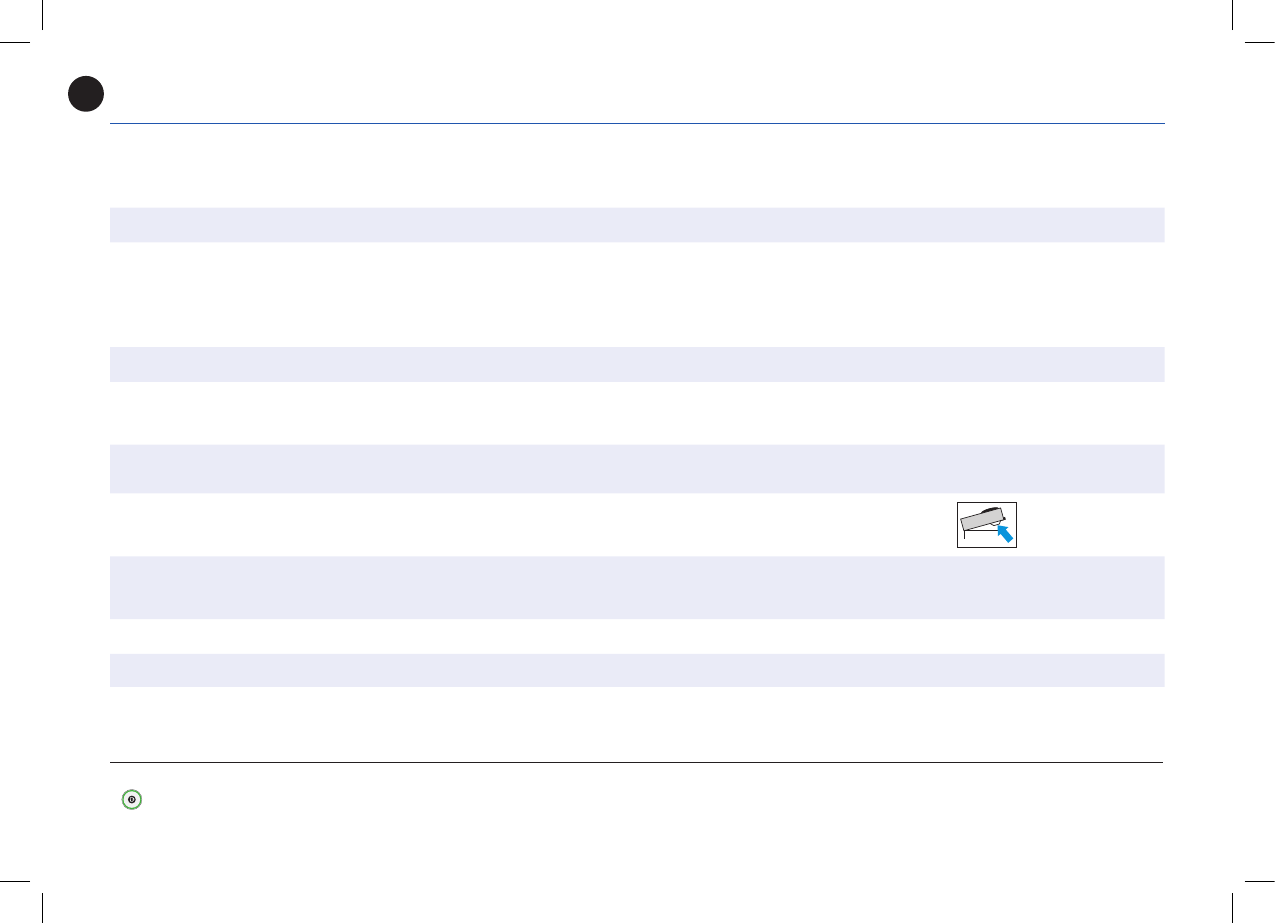Select the tallest lavender shaded table row
This screenshot has height=923, width=1275.
tap(636, 587)
